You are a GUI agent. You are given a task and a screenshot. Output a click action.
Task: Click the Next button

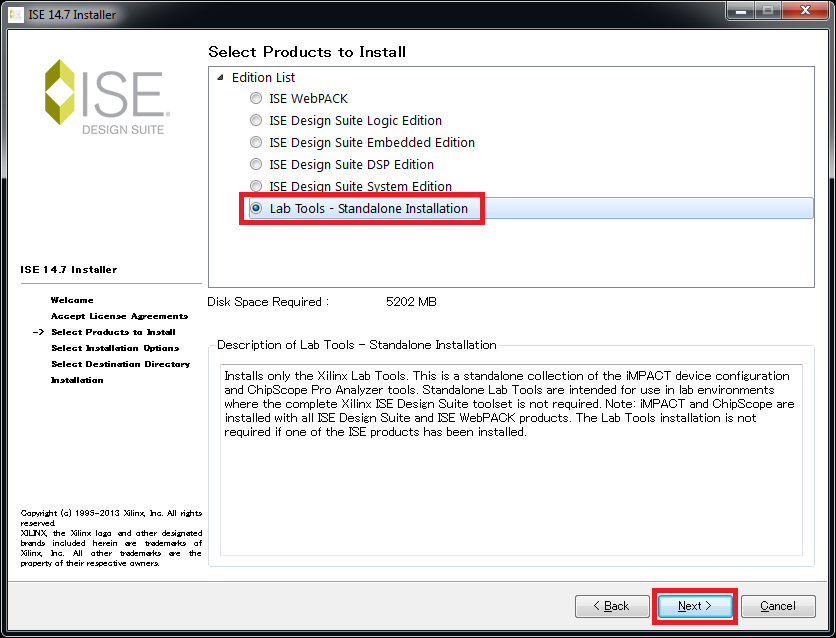pos(695,606)
